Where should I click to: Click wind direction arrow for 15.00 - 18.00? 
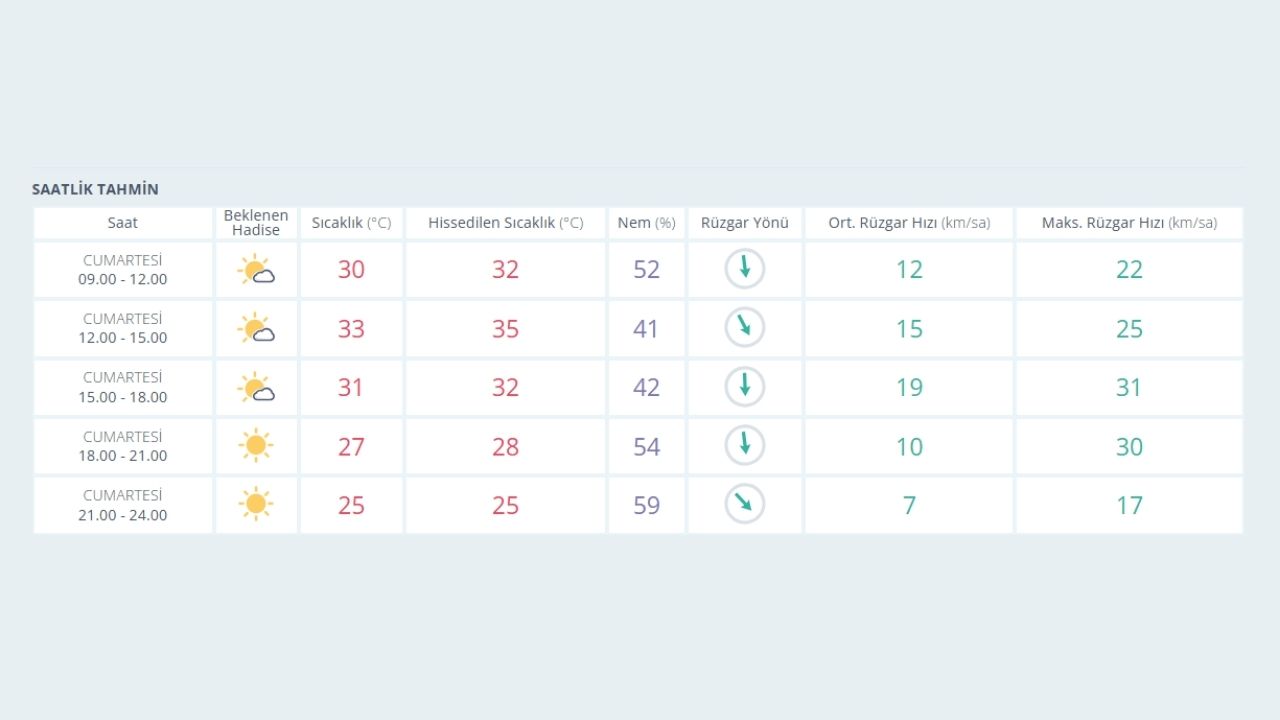pos(744,387)
